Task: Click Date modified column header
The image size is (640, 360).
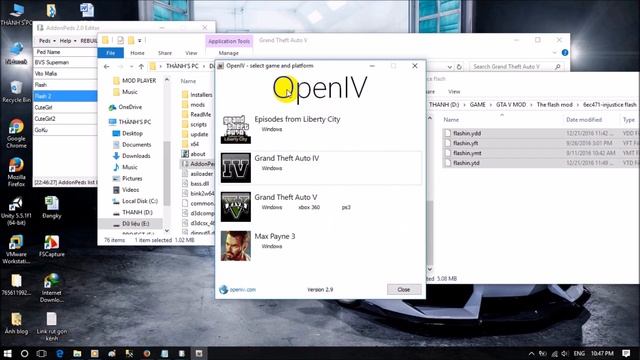Action: pyautogui.click(x=584, y=120)
